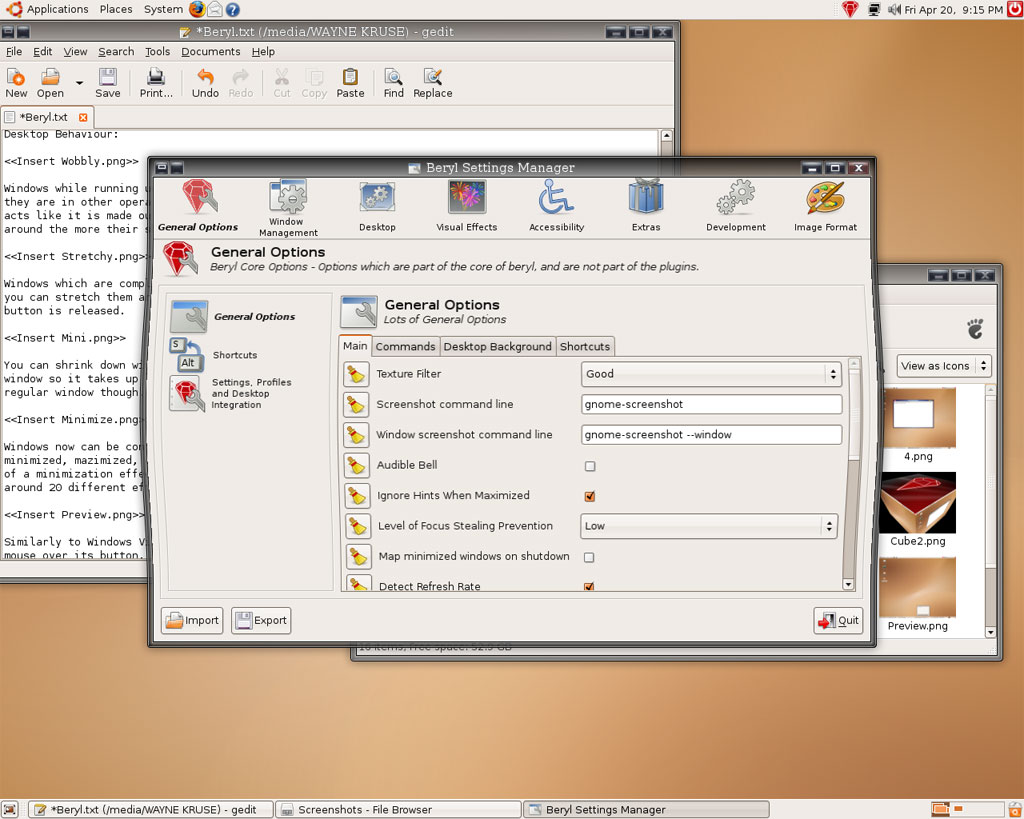Reset Window screenshot command line broom icon
This screenshot has height=819, width=1024.
[356, 434]
